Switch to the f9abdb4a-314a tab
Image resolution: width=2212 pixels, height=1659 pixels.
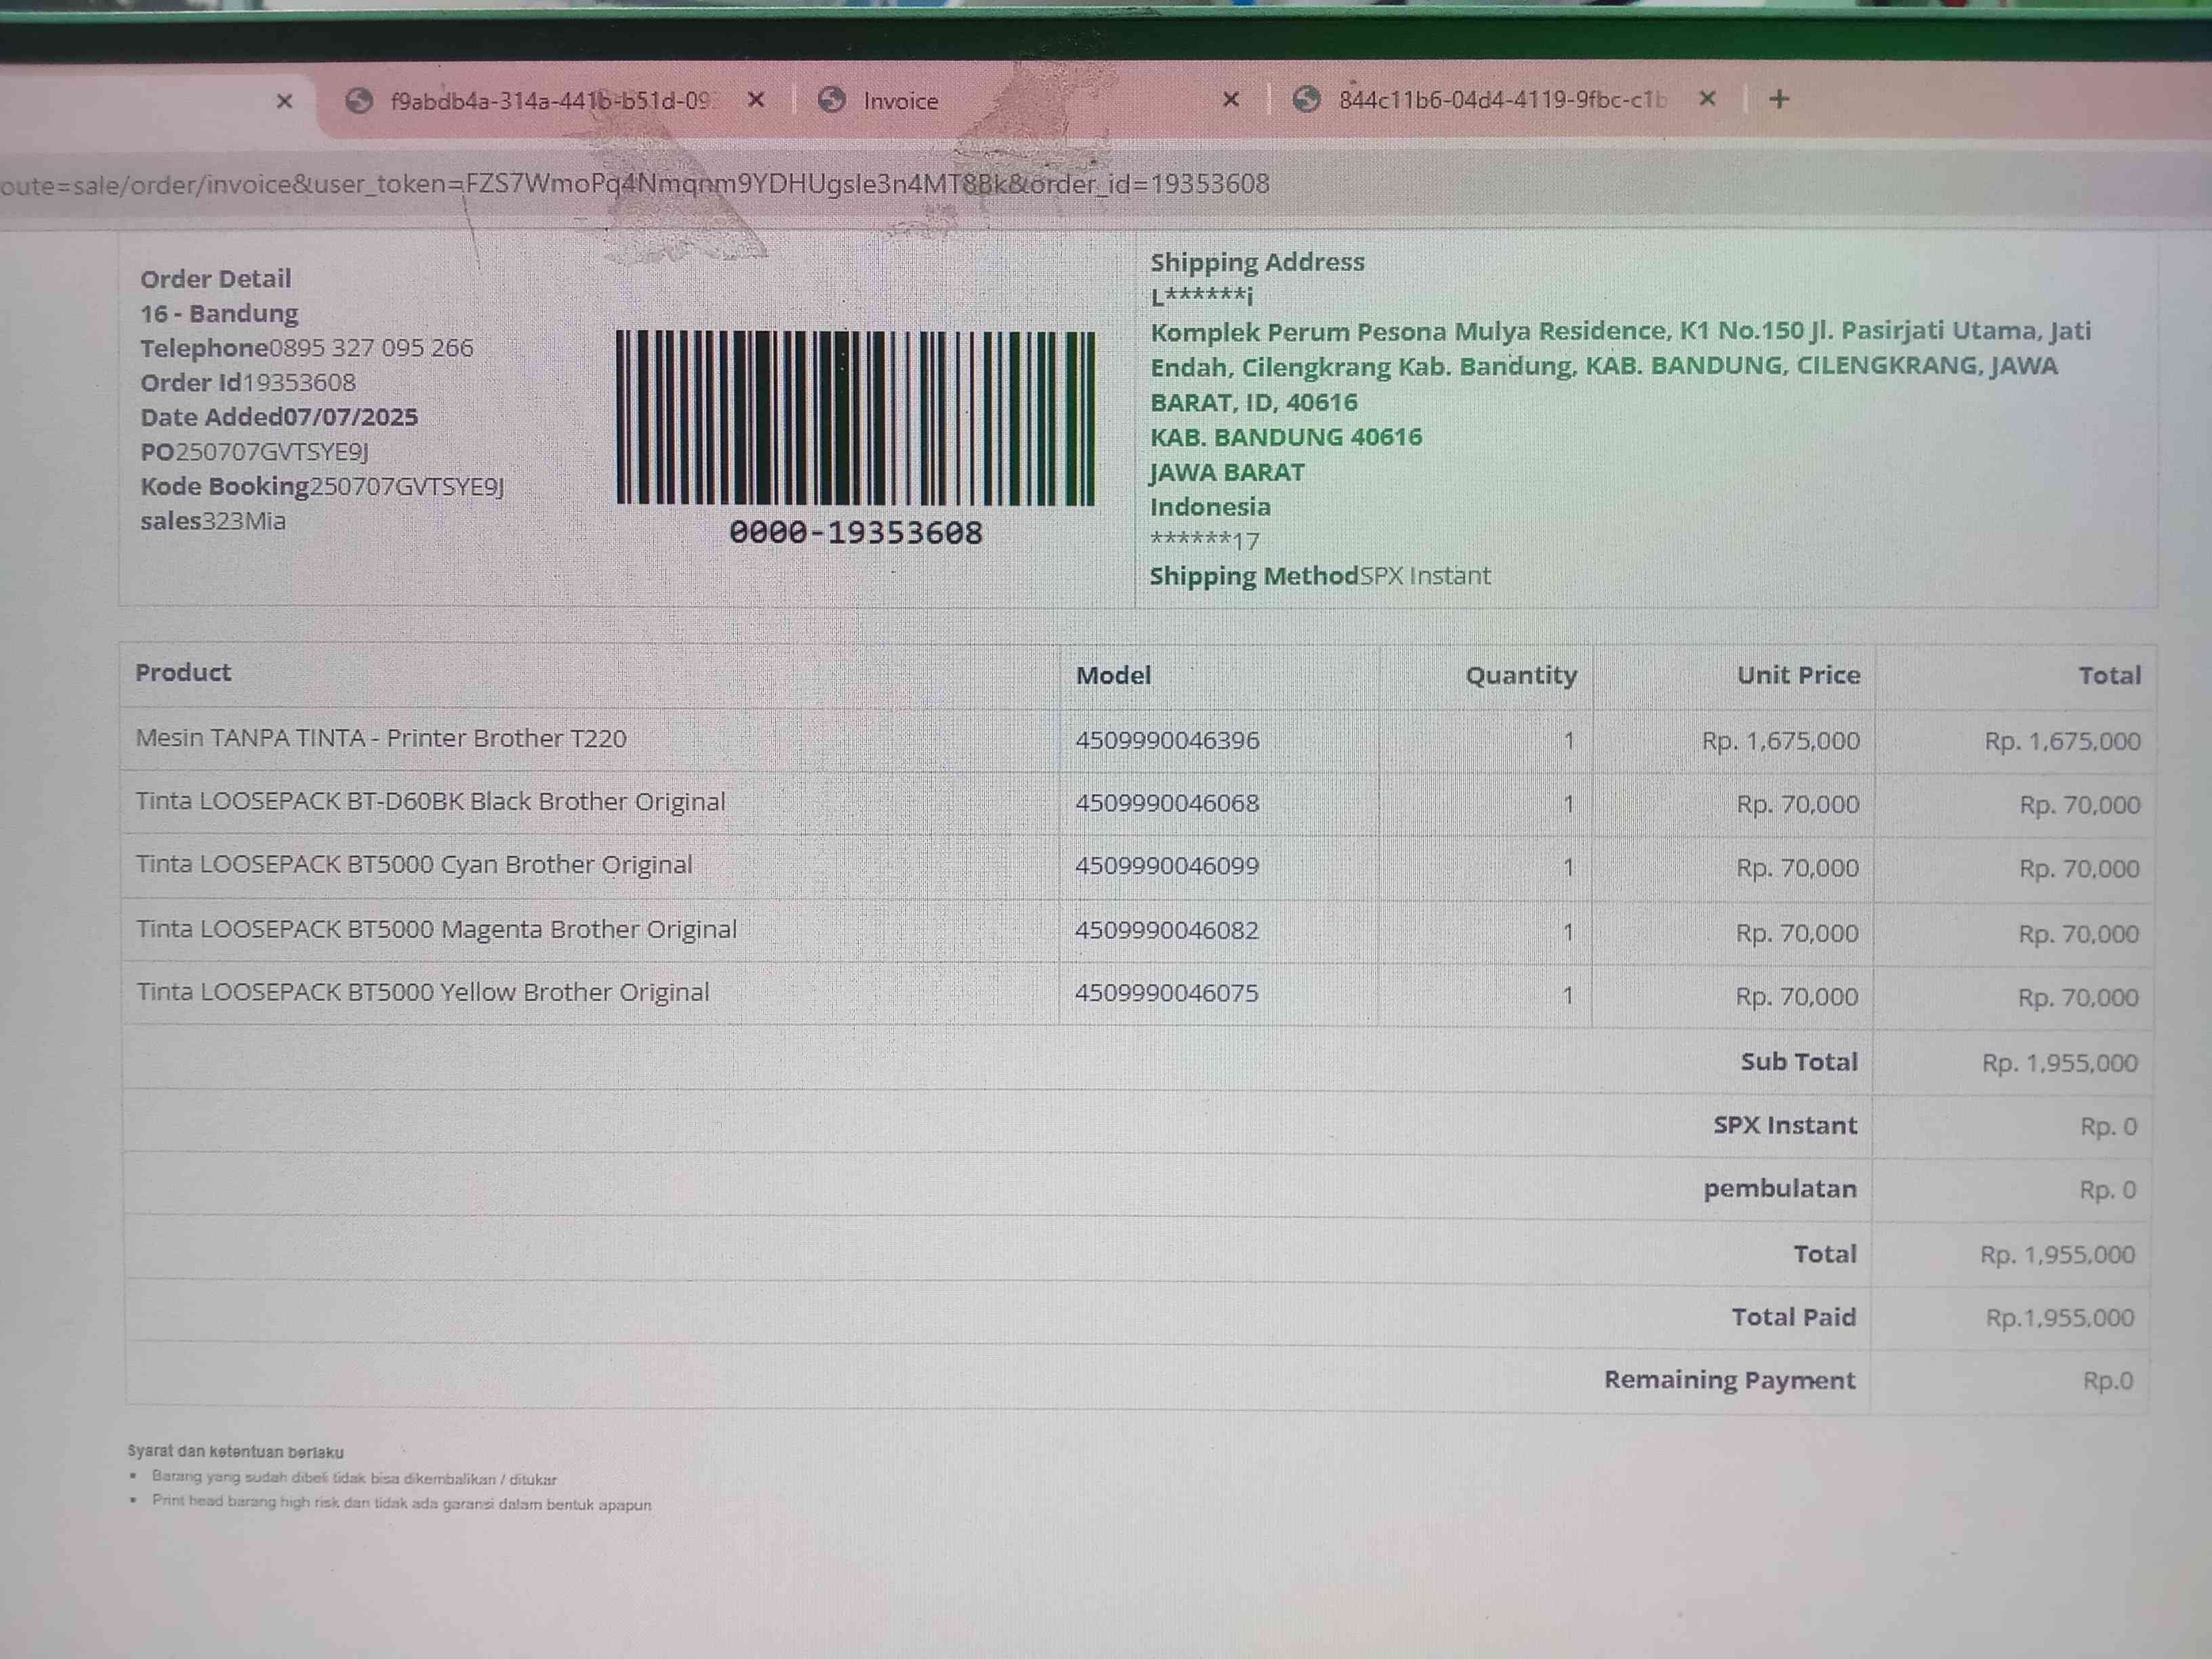coord(549,101)
